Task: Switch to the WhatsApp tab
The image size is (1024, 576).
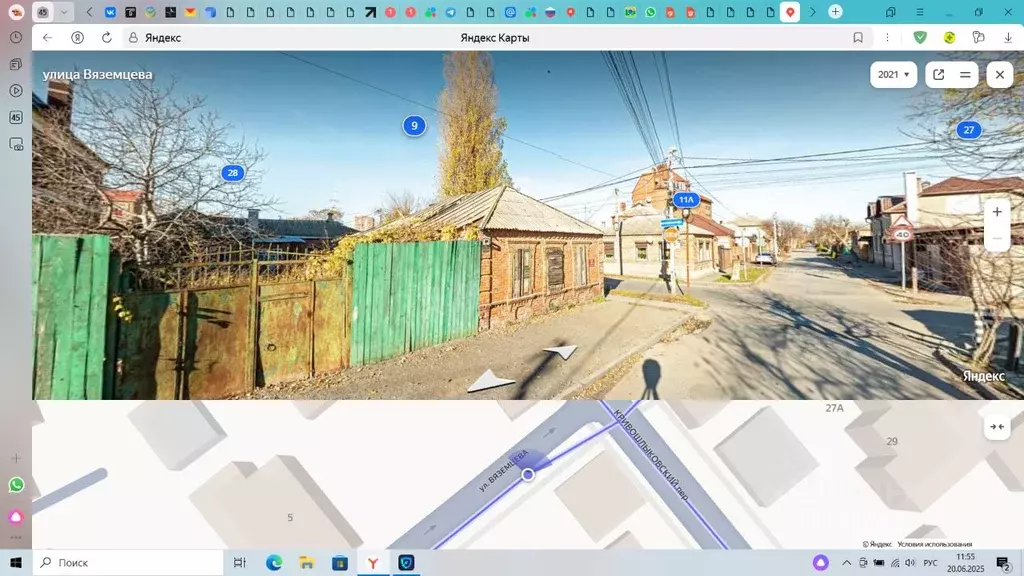Action: tap(650, 12)
